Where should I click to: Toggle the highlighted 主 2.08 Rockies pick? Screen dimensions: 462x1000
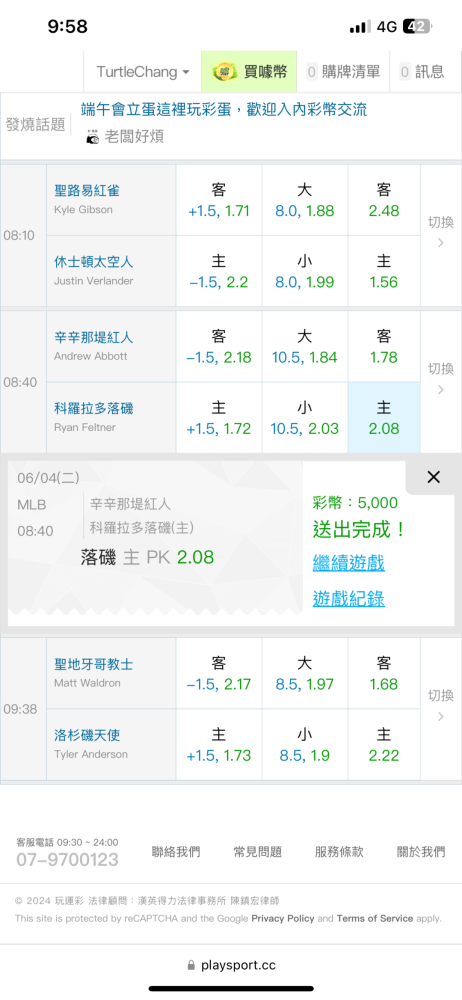point(384,418)
